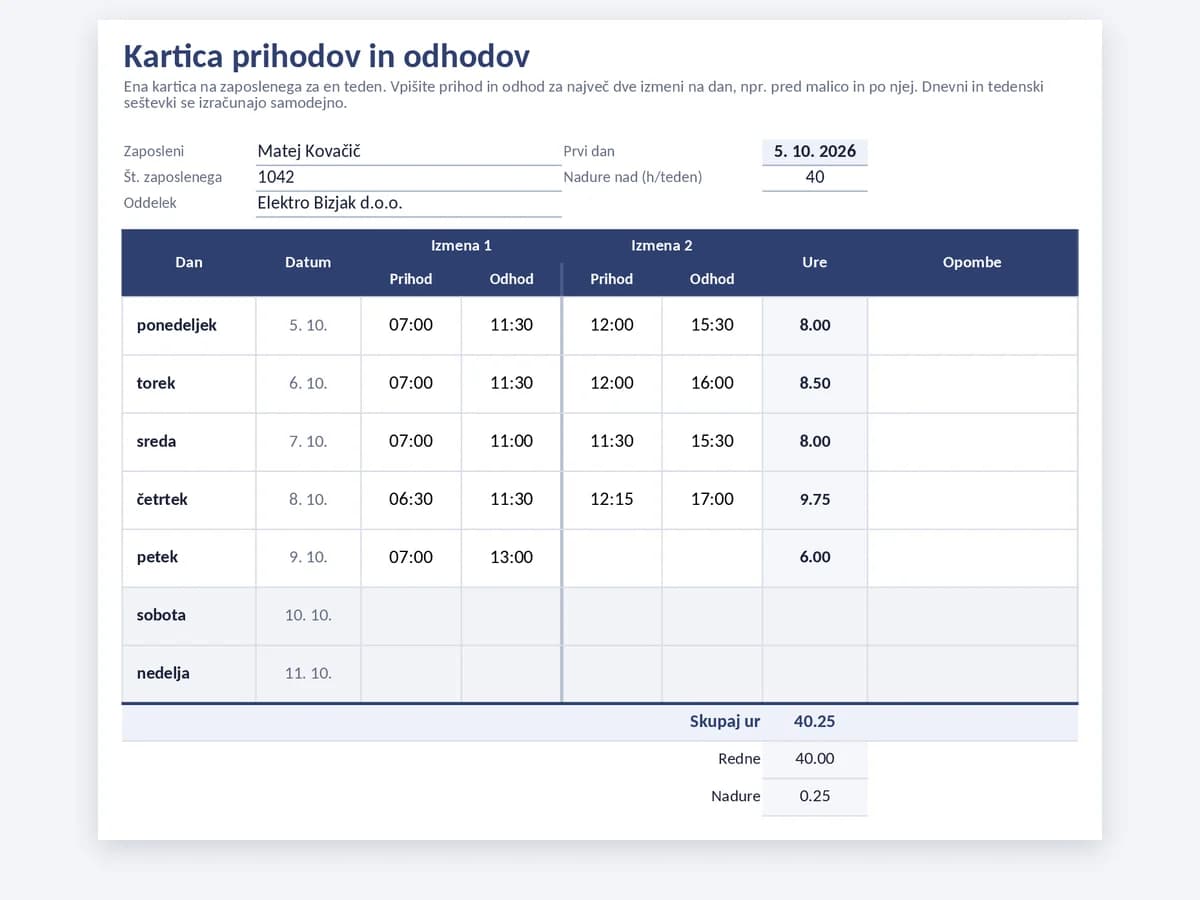Select the 'sobota' day label
1200x900 pixels.
click(x=161, y=616)
